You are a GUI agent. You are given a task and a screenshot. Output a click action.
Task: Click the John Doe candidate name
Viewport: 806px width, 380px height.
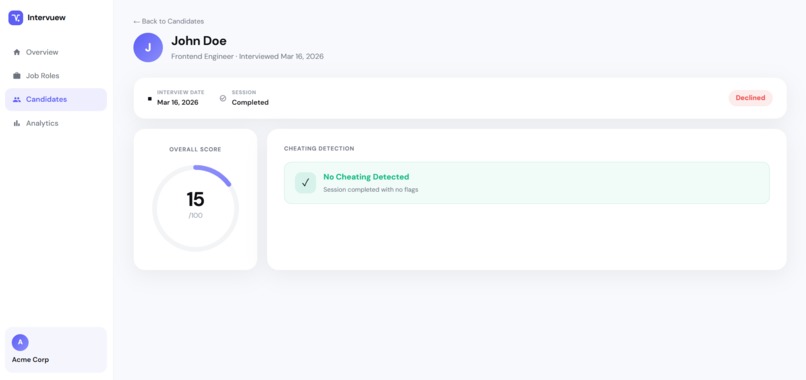199,41
